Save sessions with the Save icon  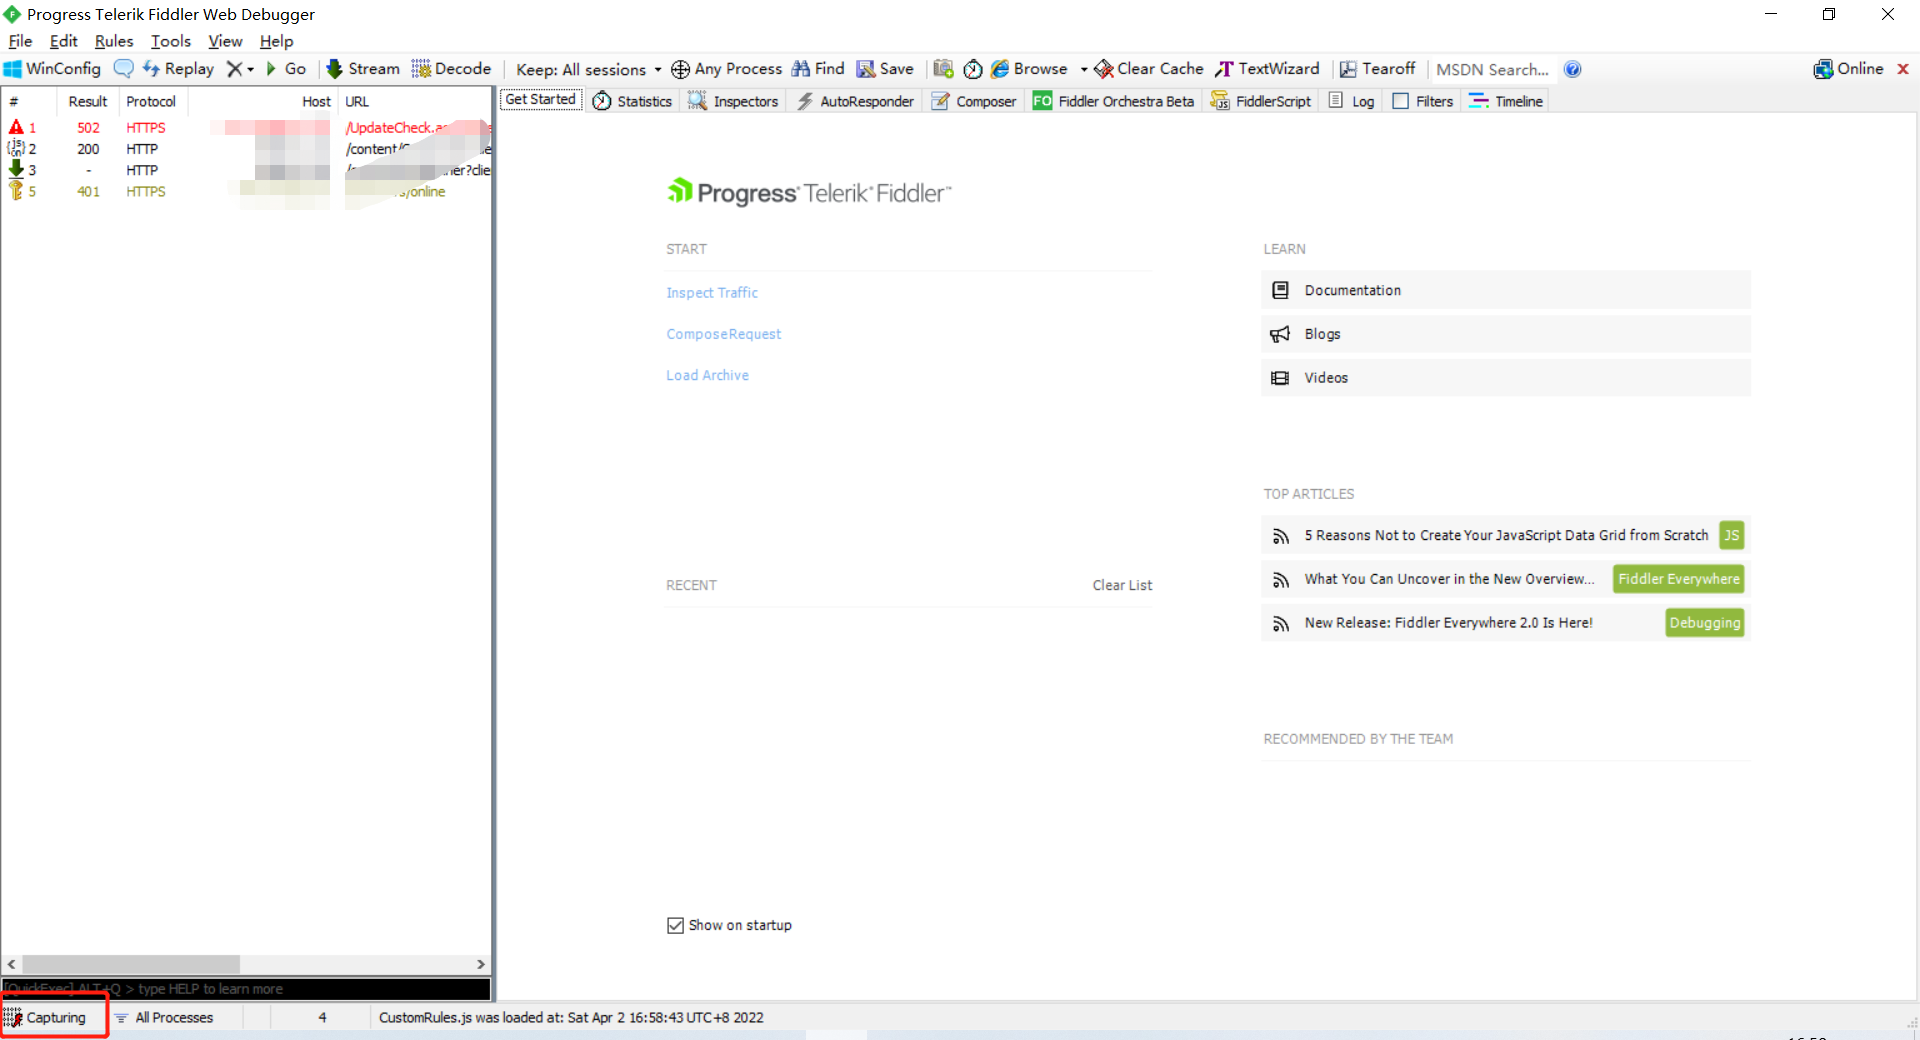coord(885,69)
